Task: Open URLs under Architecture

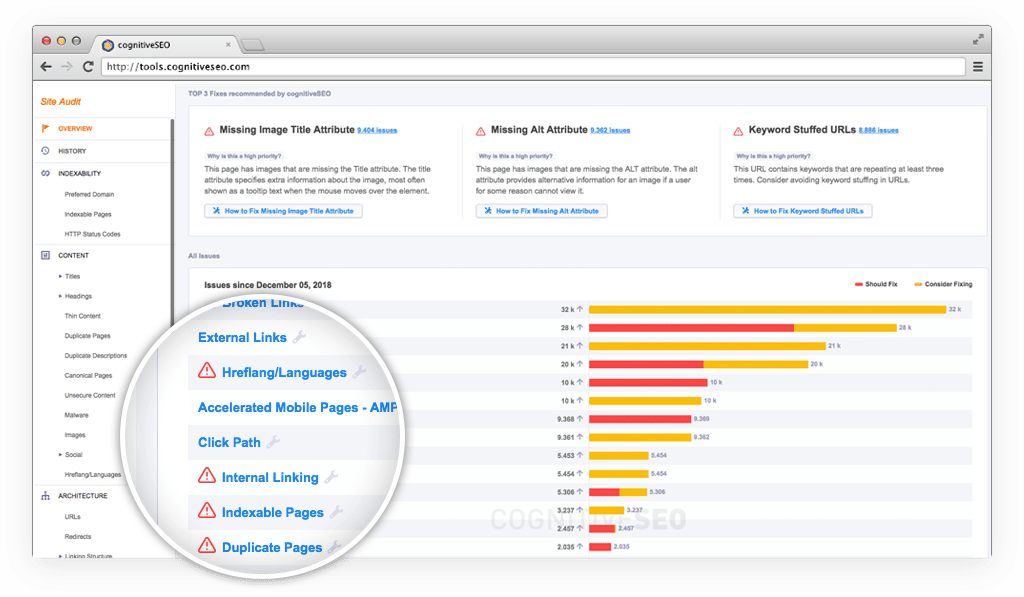Action: [x=72, y=517]
